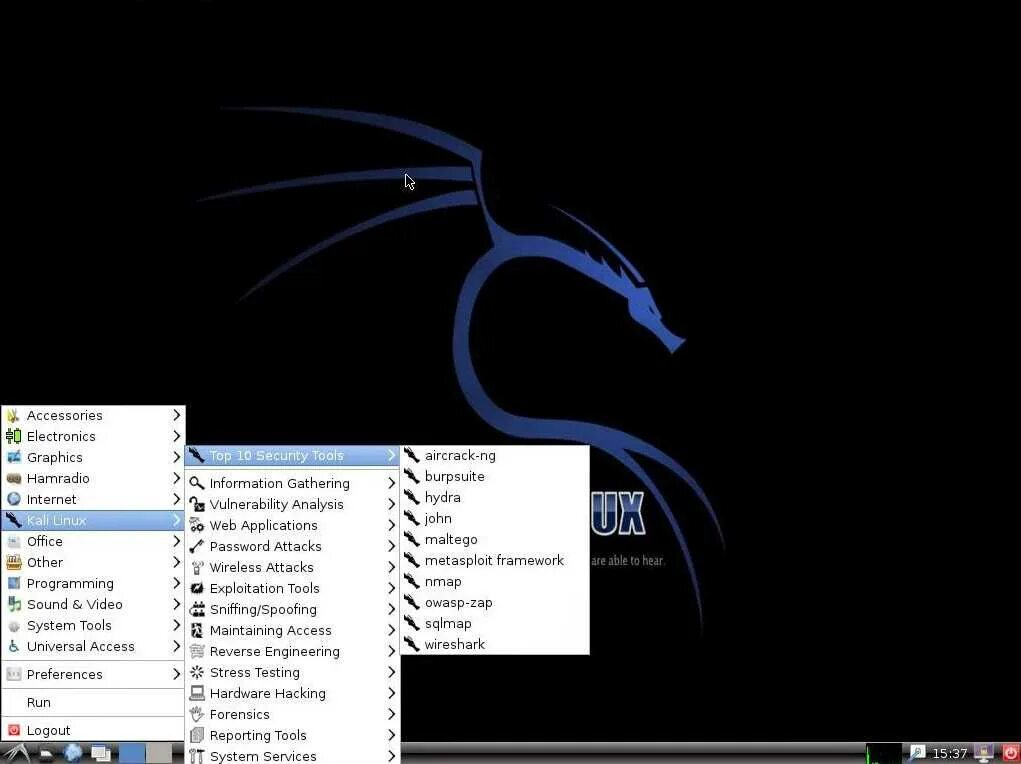The height and width of the screenshot is (764, 1021).
Task: Click the Hamradio category icon
Action: pos(14,478)
